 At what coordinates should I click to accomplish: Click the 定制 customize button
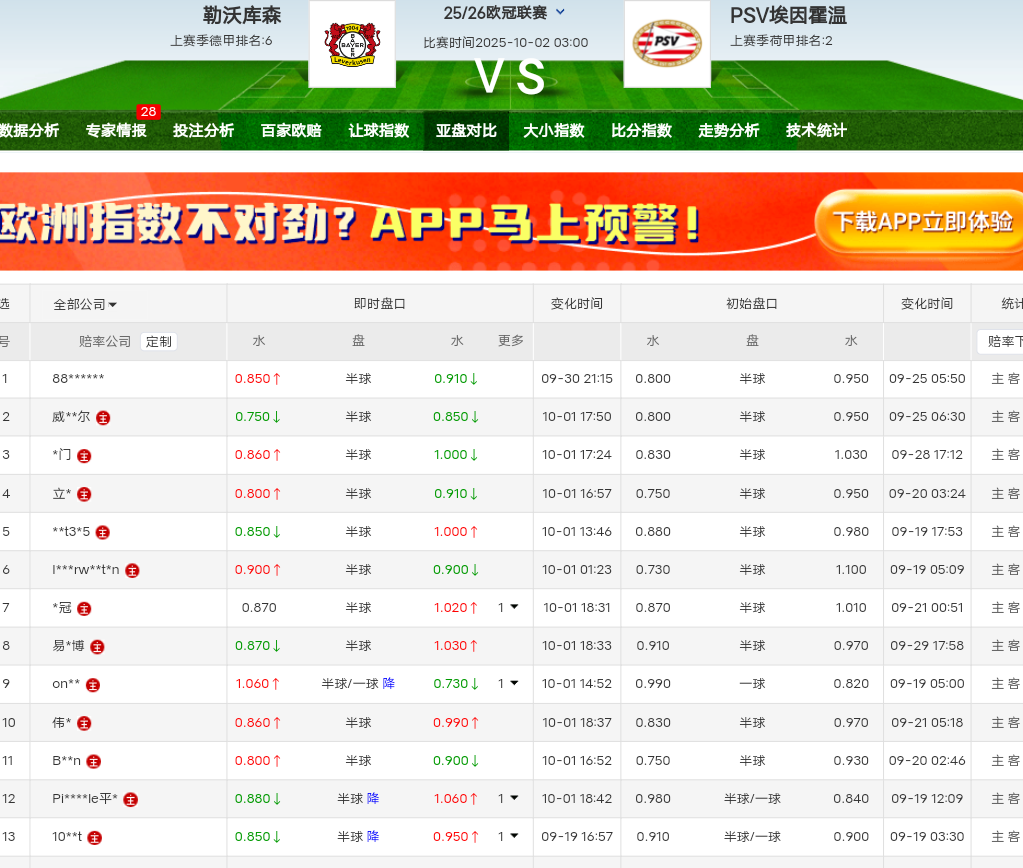pyautogui.click(x=159, y=341)
